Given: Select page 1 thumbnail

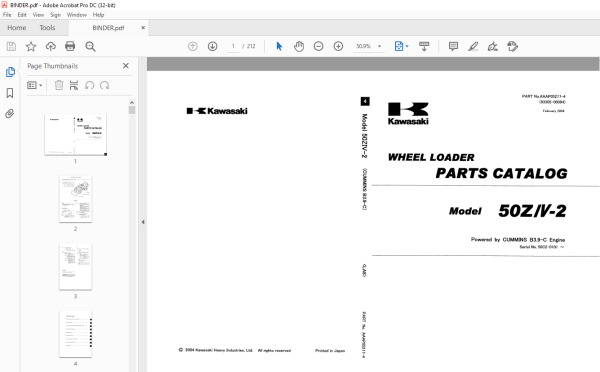Looking at the screenshot, I should [x=75, y=135].
